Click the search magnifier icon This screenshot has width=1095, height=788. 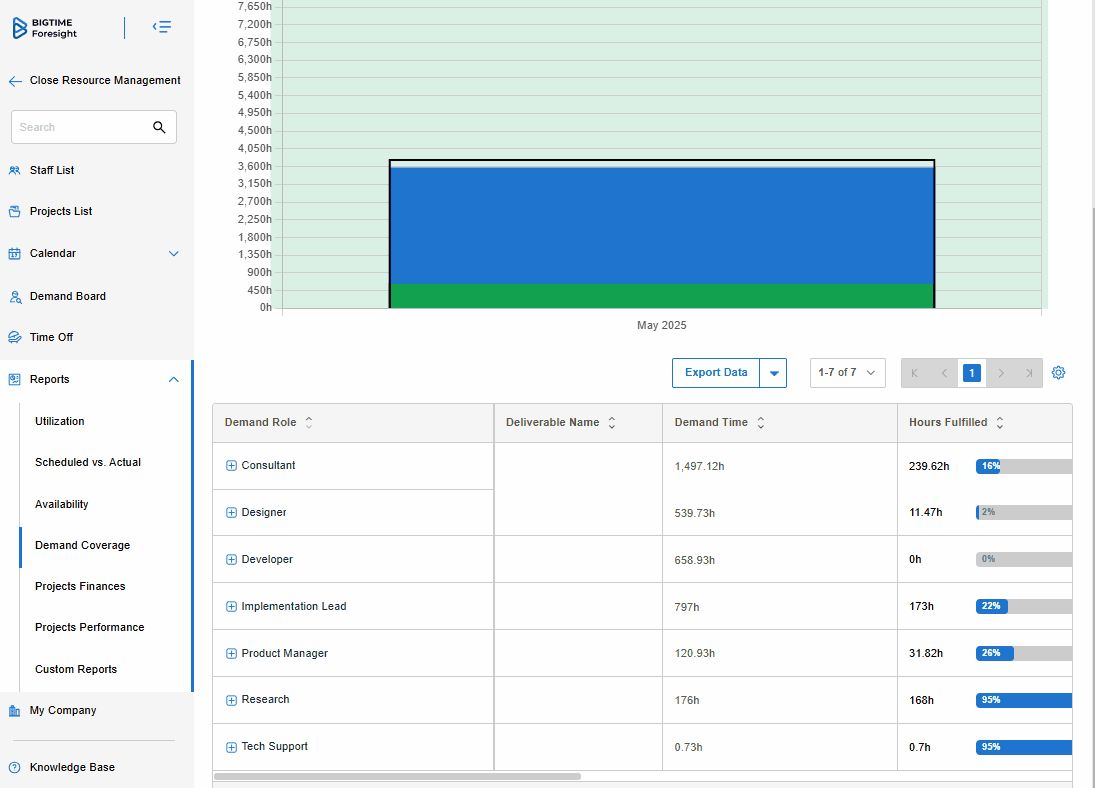point(159,127)
